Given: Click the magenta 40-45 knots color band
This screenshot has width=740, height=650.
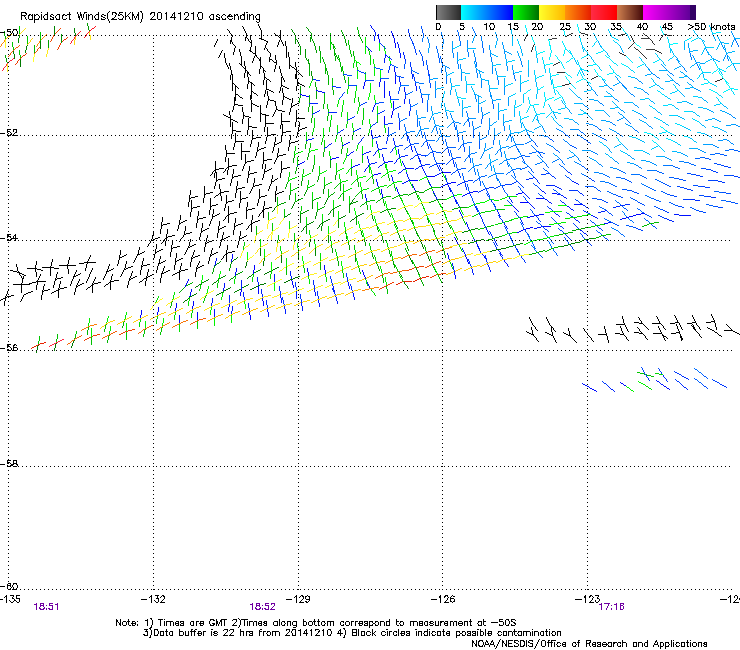Looking at the screenshot, I should tap(656, 12).
